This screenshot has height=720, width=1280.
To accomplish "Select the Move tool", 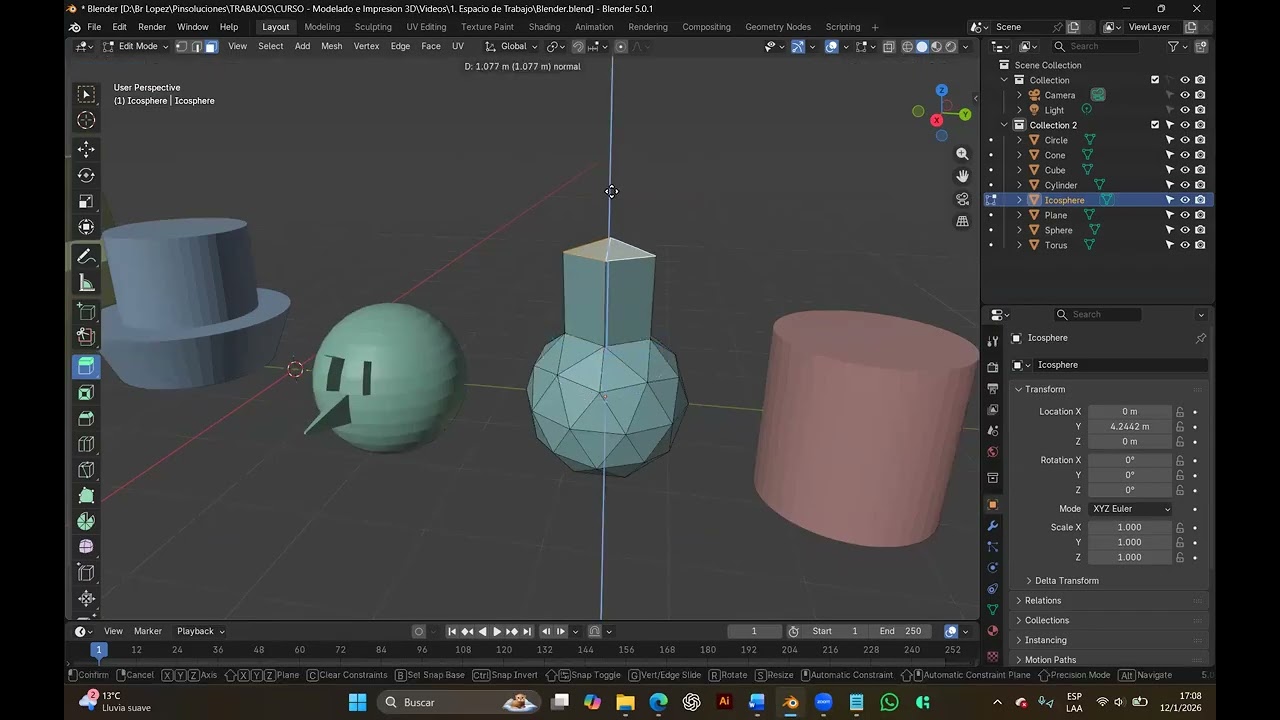I will [86, 149].
